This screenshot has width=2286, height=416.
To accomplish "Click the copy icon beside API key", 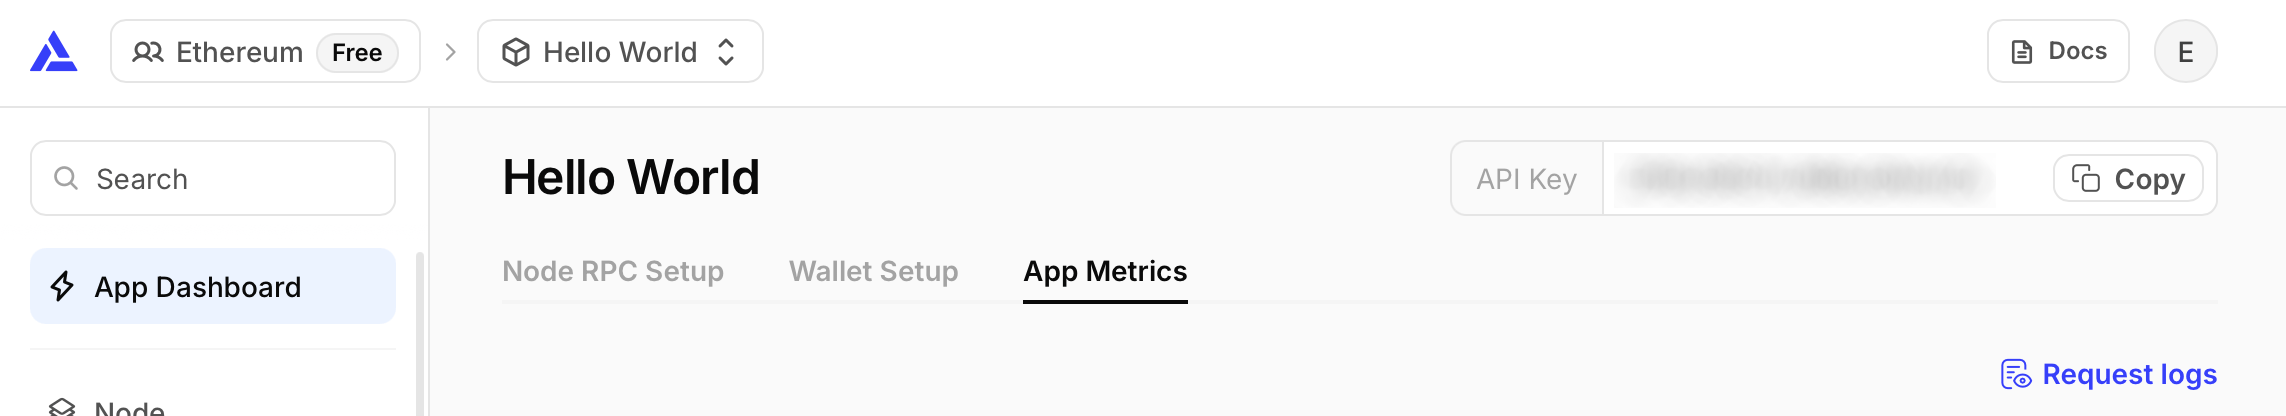I will [2085, 178].
